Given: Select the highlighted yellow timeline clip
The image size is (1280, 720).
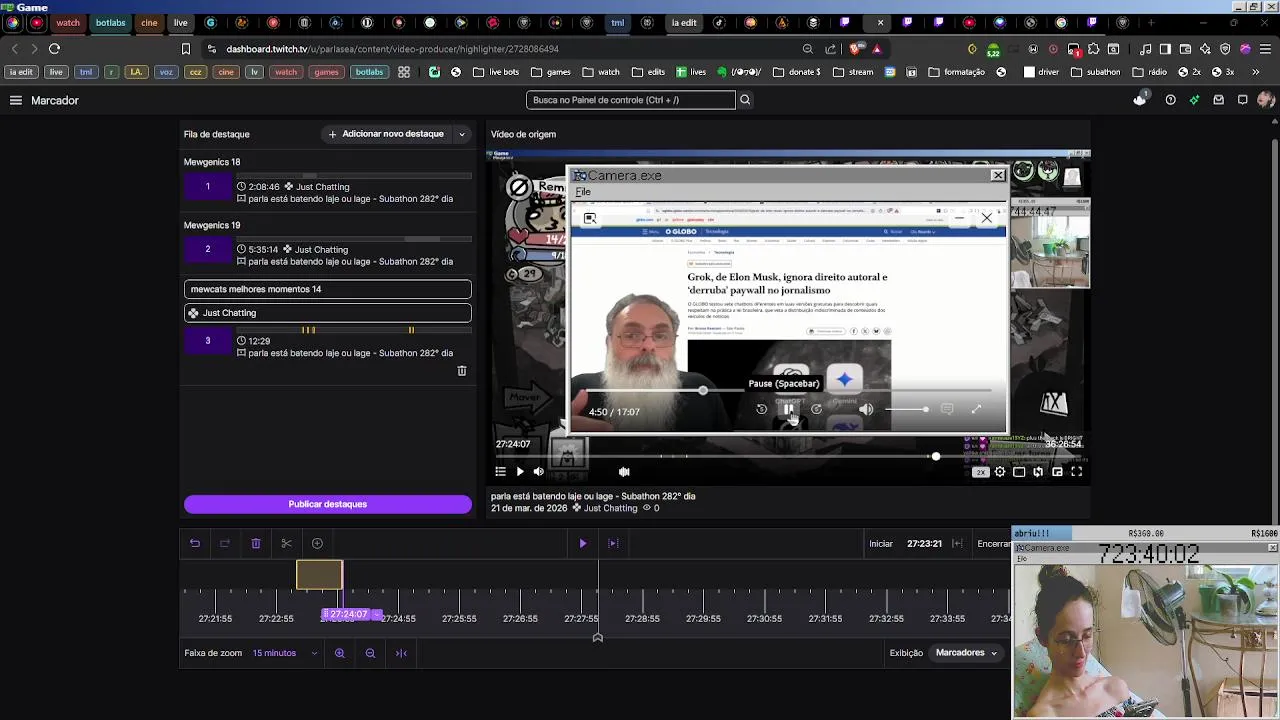Looking at the screenshot, I should click(319, 575).
